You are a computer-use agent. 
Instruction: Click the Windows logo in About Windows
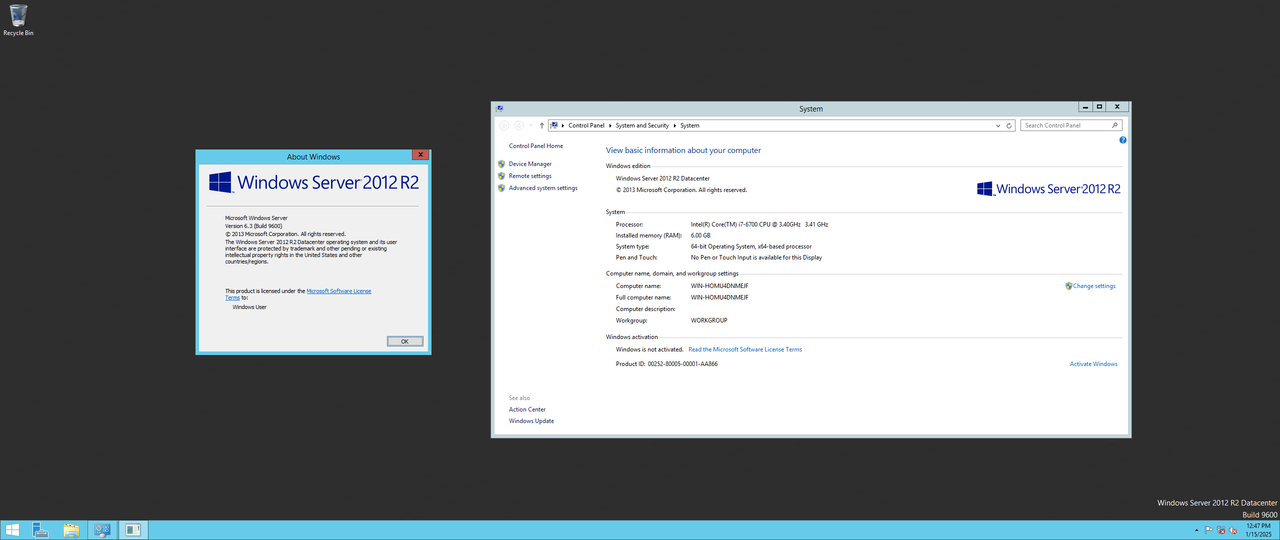tap(220, 182)
